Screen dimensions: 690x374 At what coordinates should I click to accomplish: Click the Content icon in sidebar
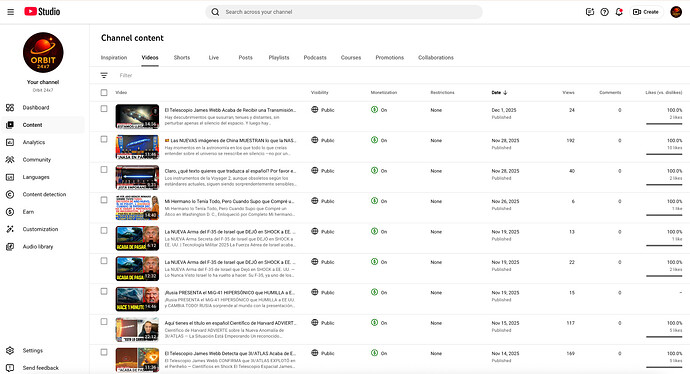click(10, 125)
